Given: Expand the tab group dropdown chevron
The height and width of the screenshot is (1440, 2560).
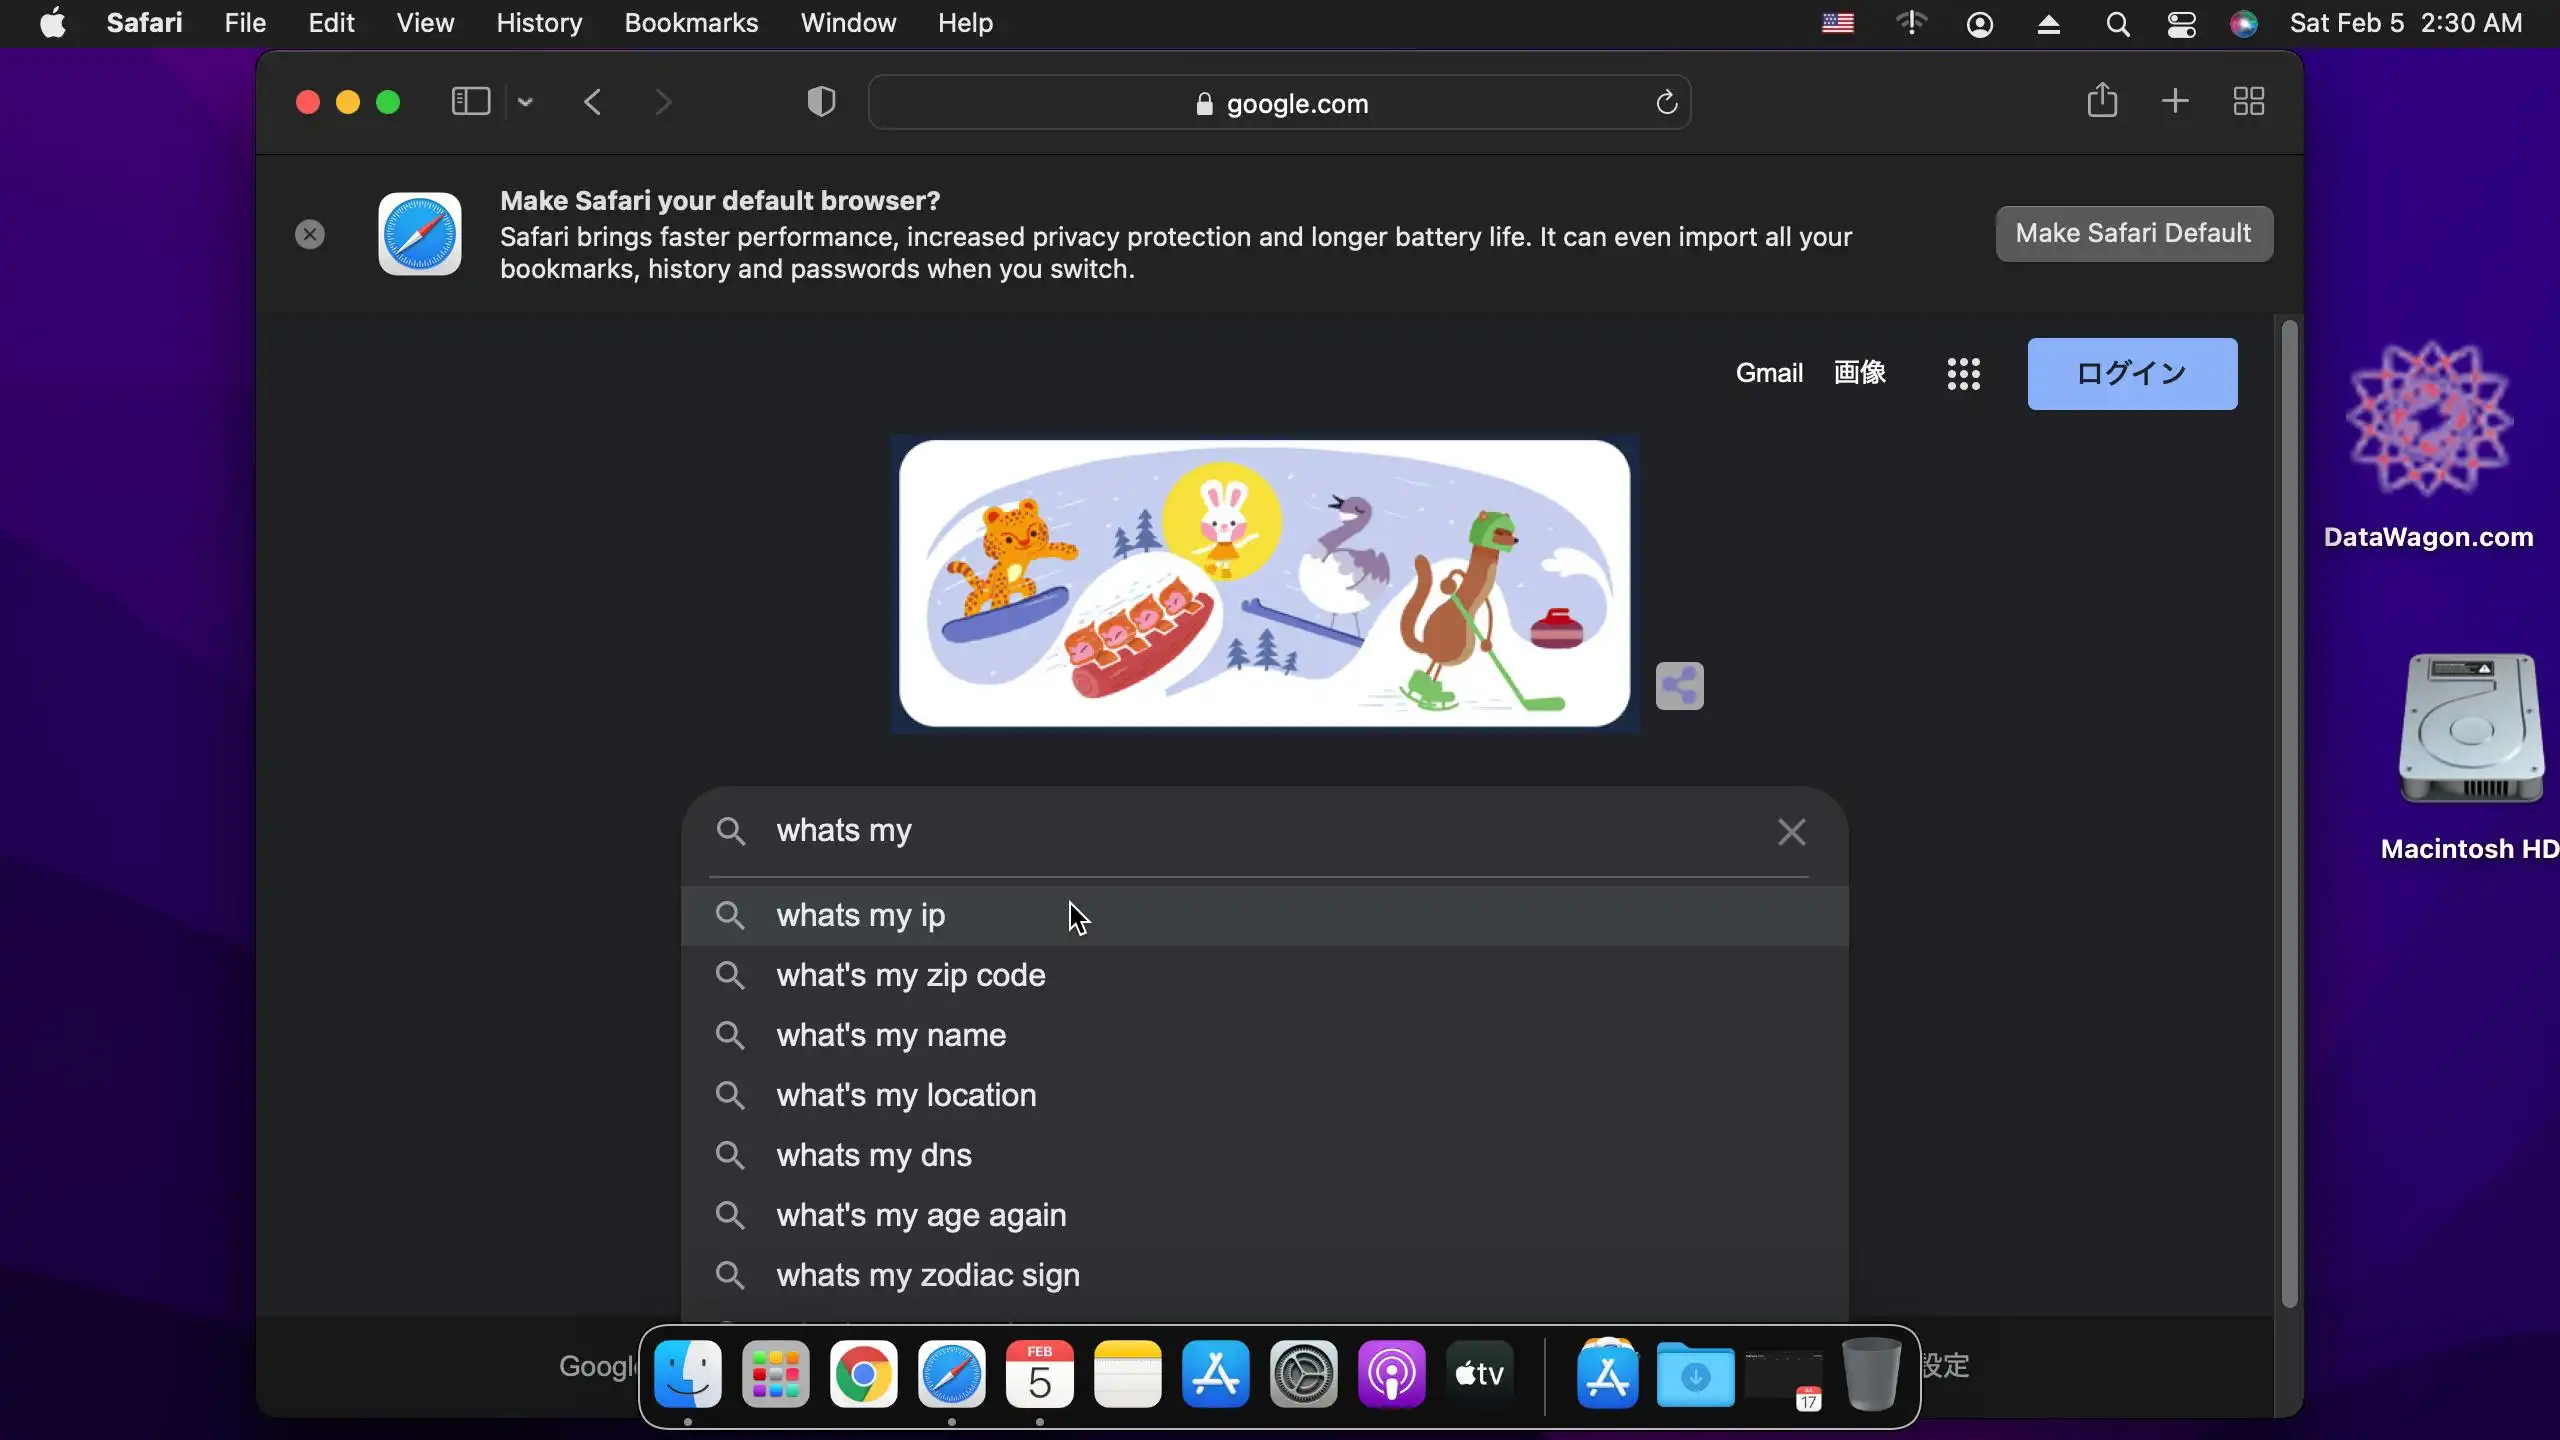Looking at the screenshot, I should [x=525, y=102].
